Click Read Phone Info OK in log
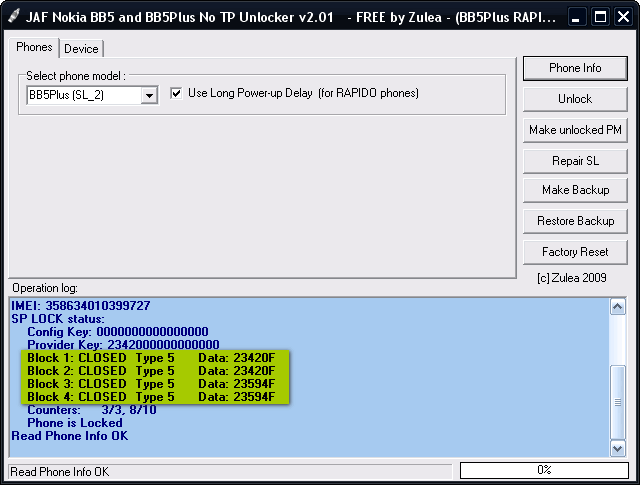 click(x=70, y=436)
